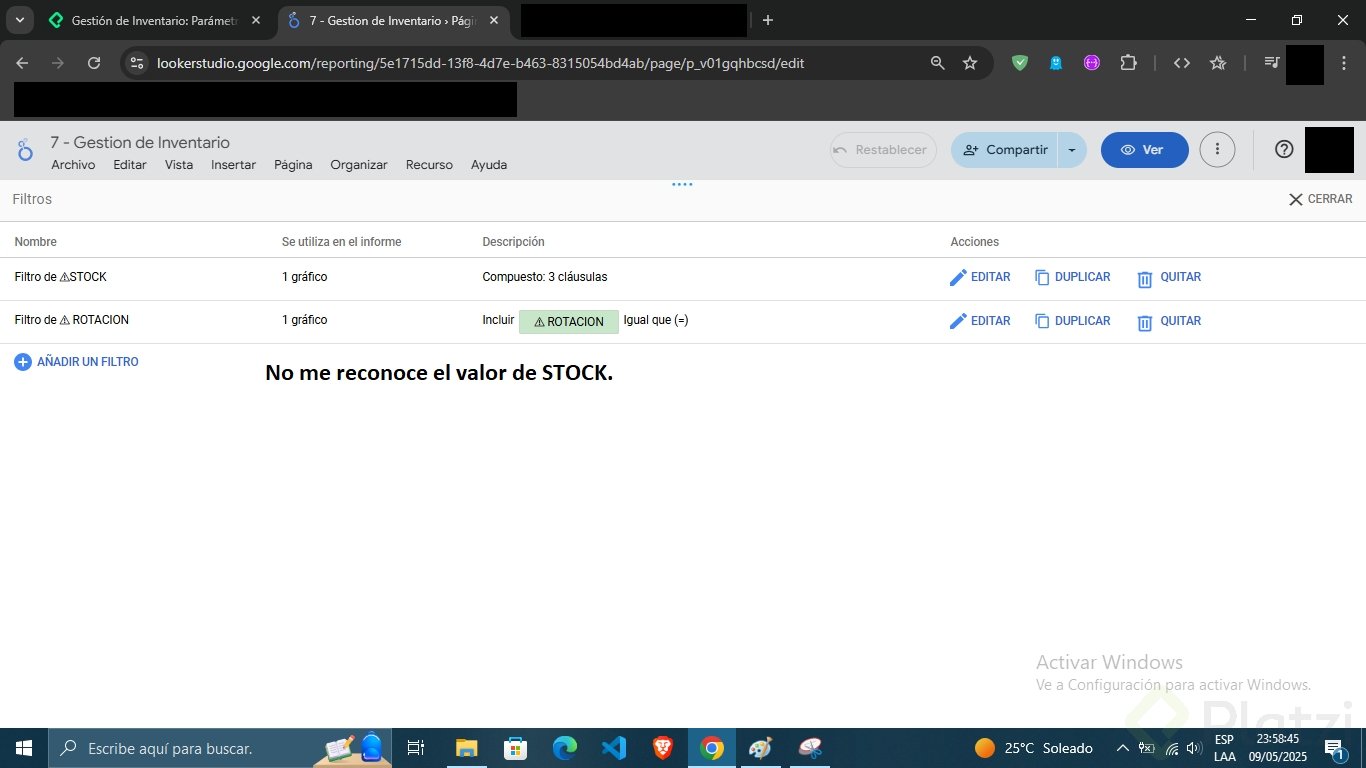
Task: Expand the Compartir dropdown arrow
Action: (x=1072, y=150)
